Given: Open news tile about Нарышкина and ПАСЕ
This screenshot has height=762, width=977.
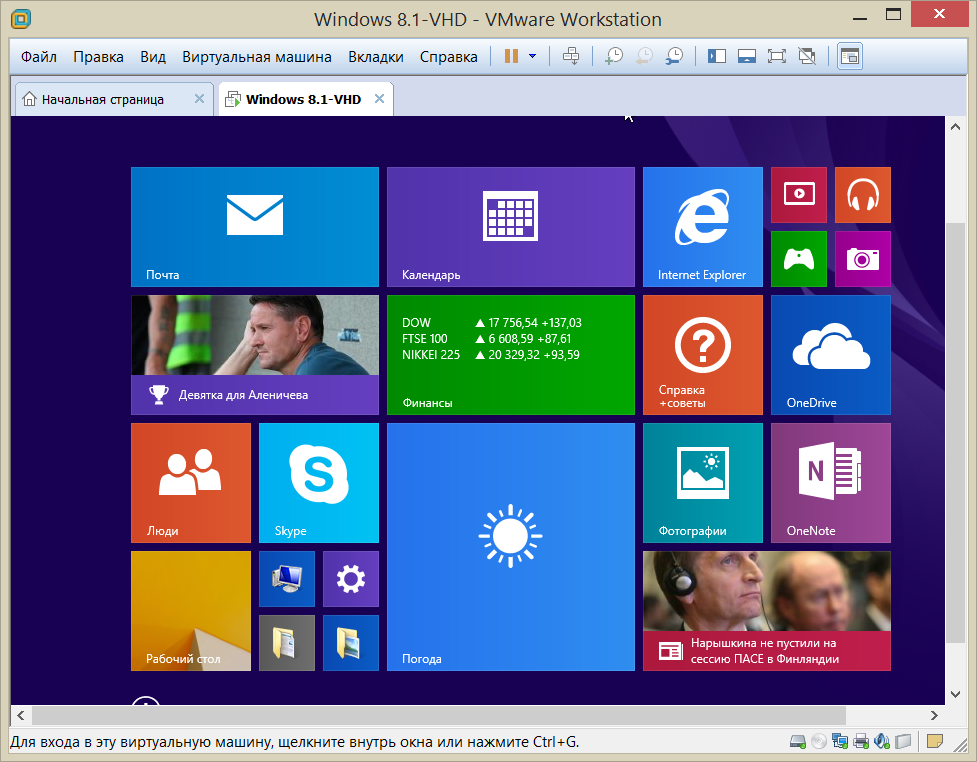Looking at the screenshot, I should pos(767,611).
